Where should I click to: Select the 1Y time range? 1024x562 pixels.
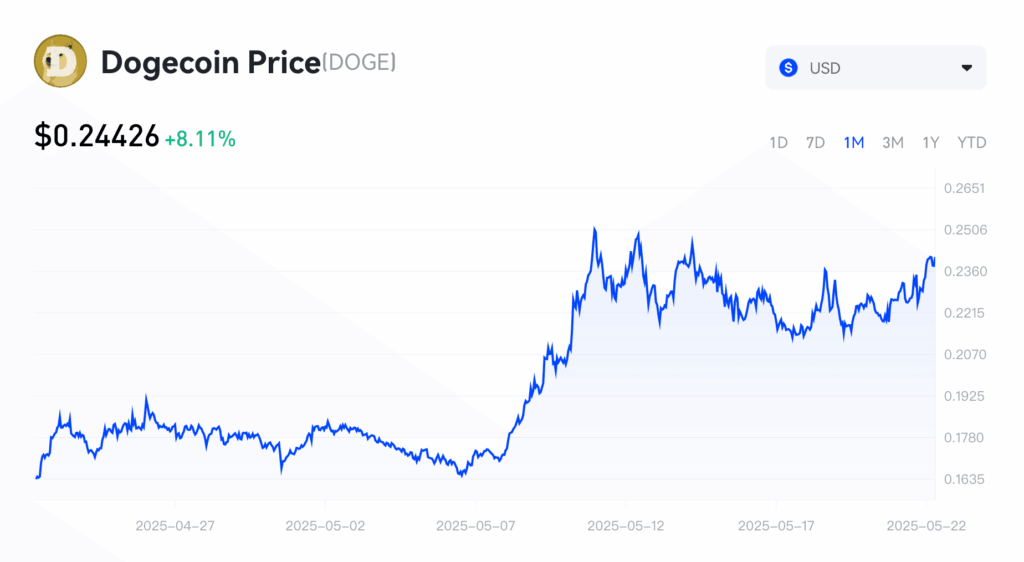coord(931,142)
